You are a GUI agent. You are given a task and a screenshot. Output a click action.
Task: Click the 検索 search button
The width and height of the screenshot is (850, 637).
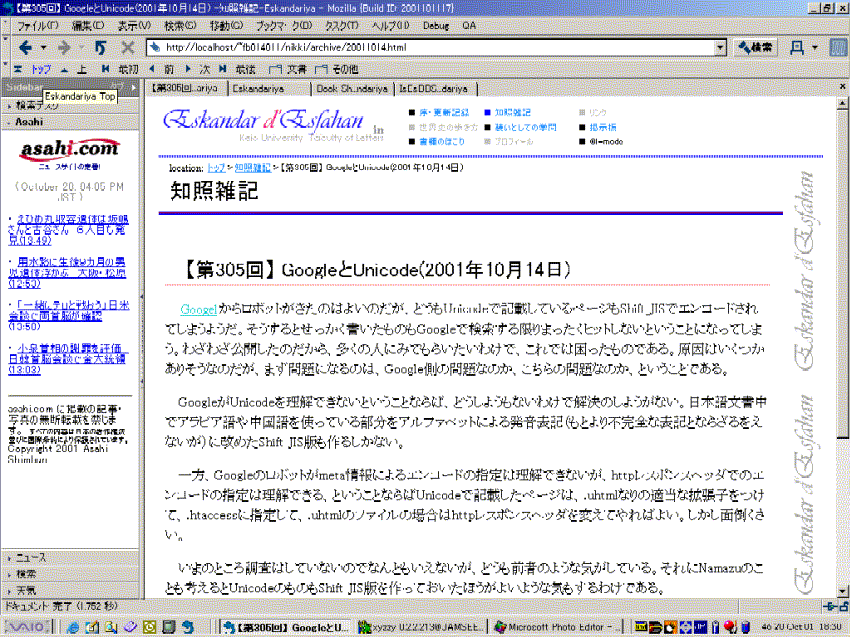click(x=755, y=48)
